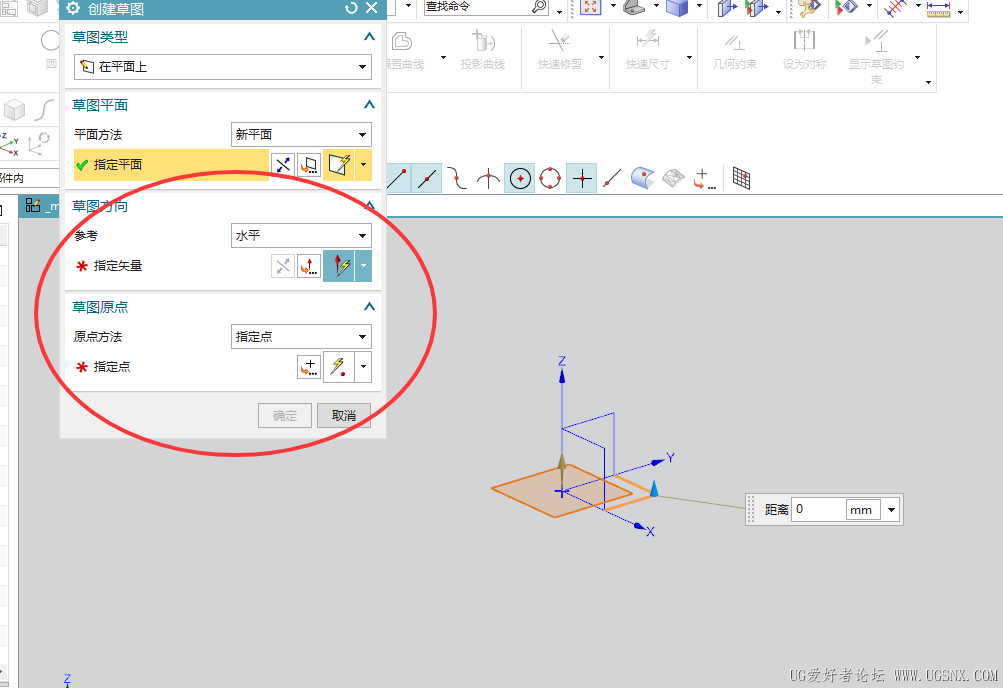Click the Display Sketch Constraints tool
This screenshot has width=1003, height=688.
[876, 57]
